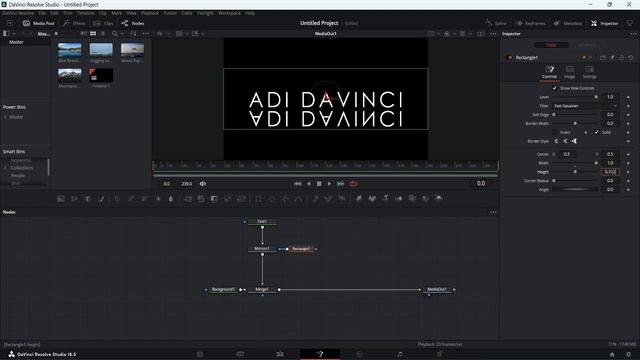
Task: Adjust the Border Width slider handle
Action: (x=576, y=123)
